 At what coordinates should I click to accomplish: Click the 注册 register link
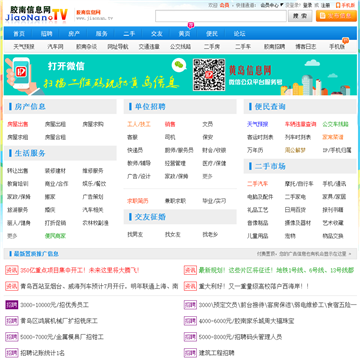(325, 5)
